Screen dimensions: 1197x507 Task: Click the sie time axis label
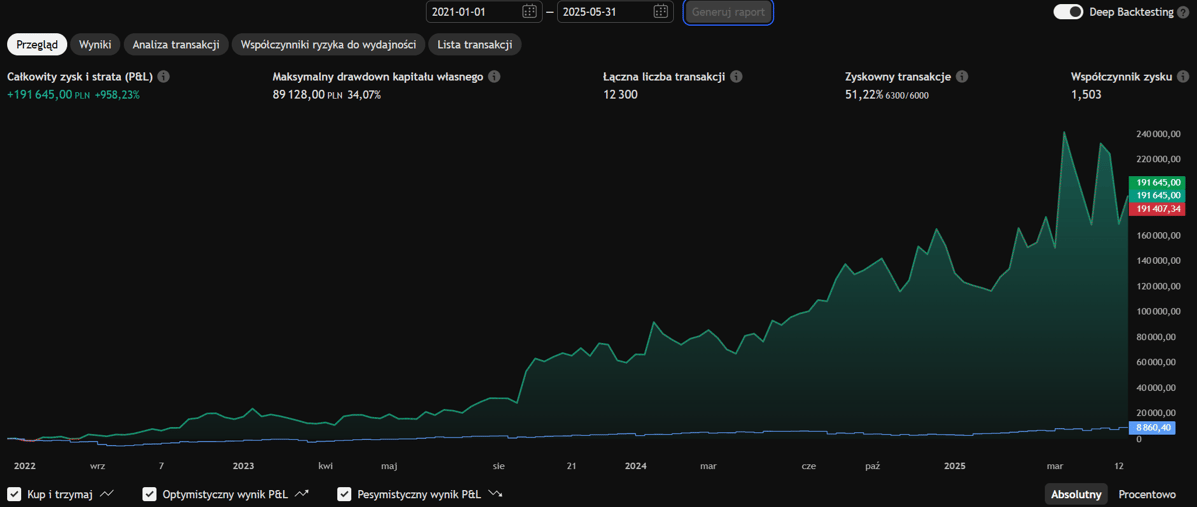click(x=500, y=465)
